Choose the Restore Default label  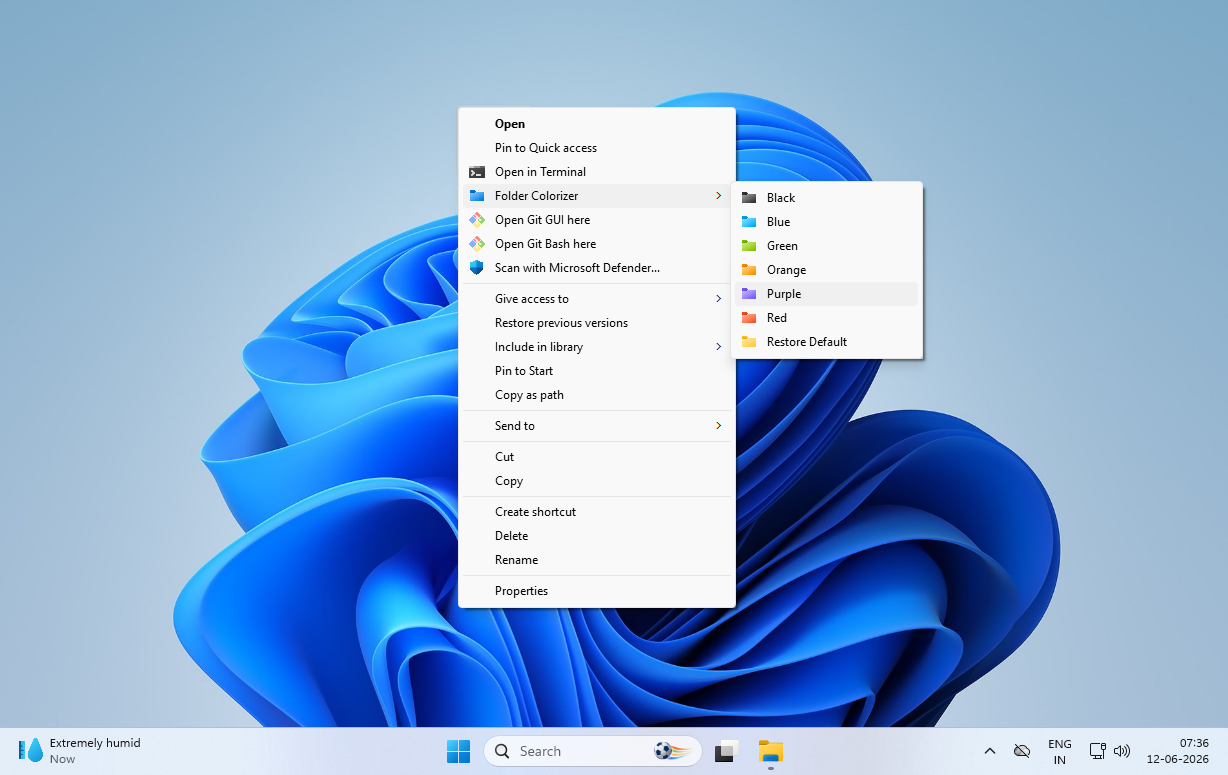(x=807, y=342)
